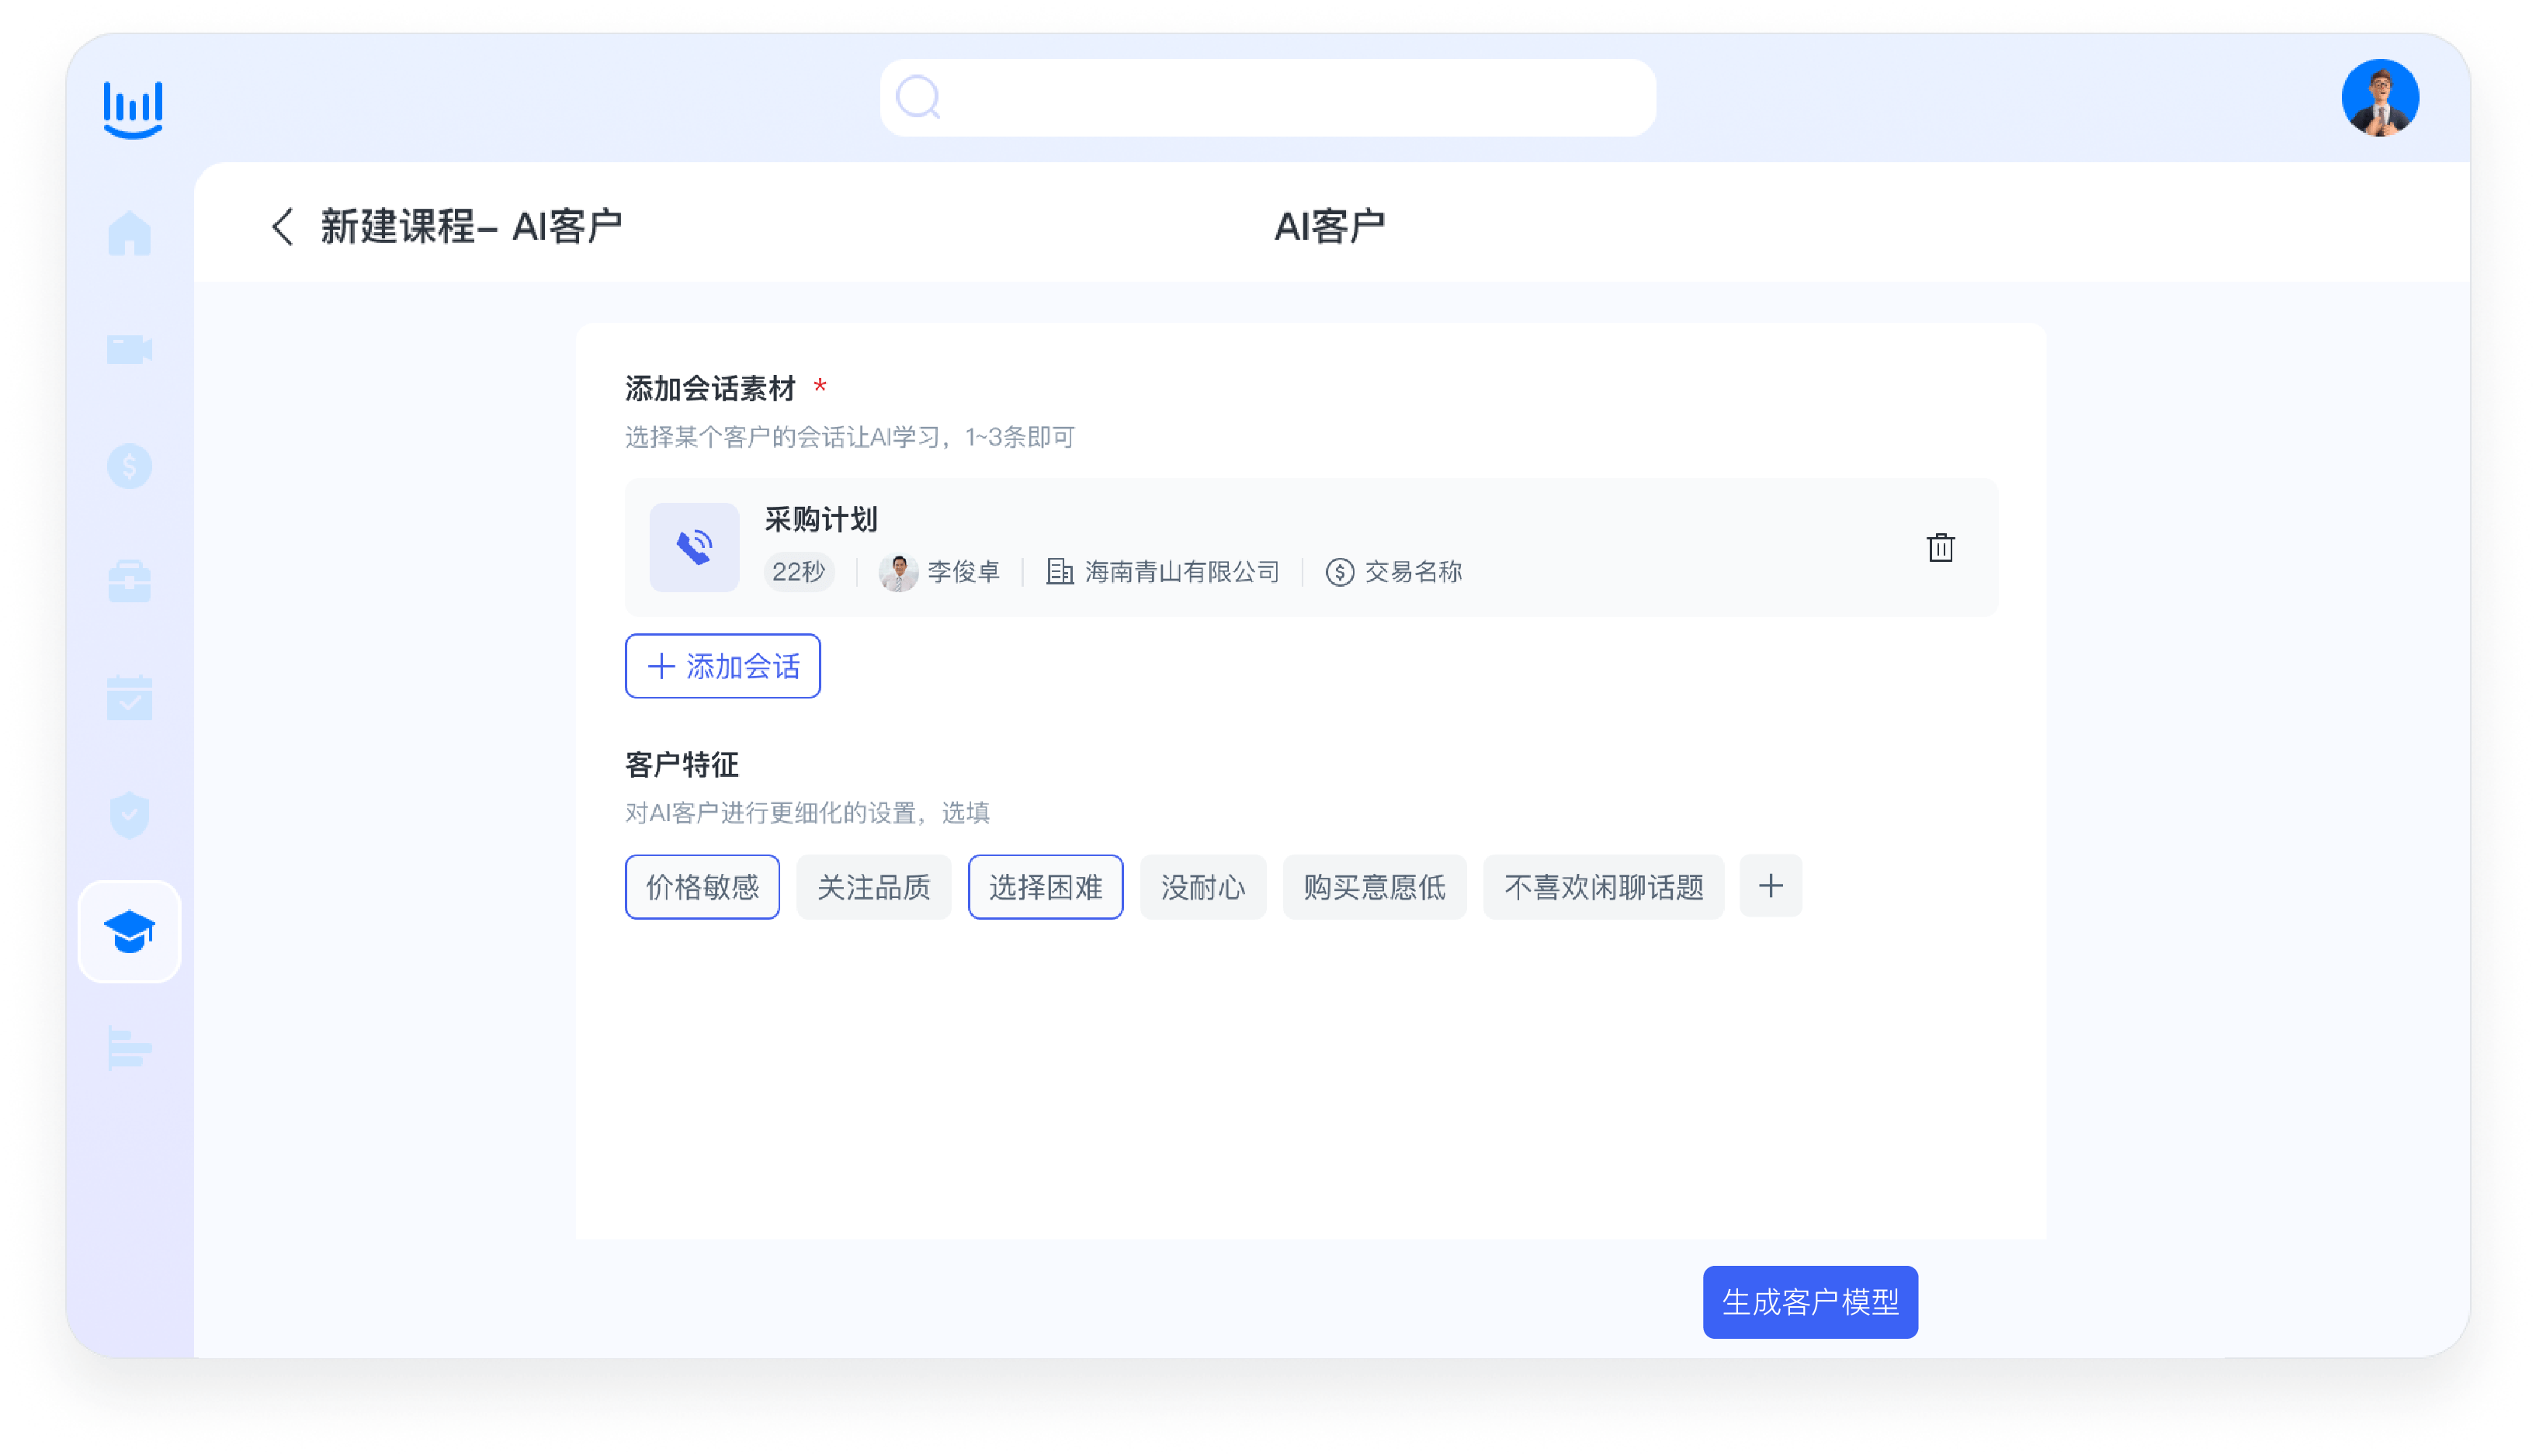Image resolution: width=2536 pixels, height=1456 pixels.
Task: Click the 添加会话 button
Action: tap(723, 666)
